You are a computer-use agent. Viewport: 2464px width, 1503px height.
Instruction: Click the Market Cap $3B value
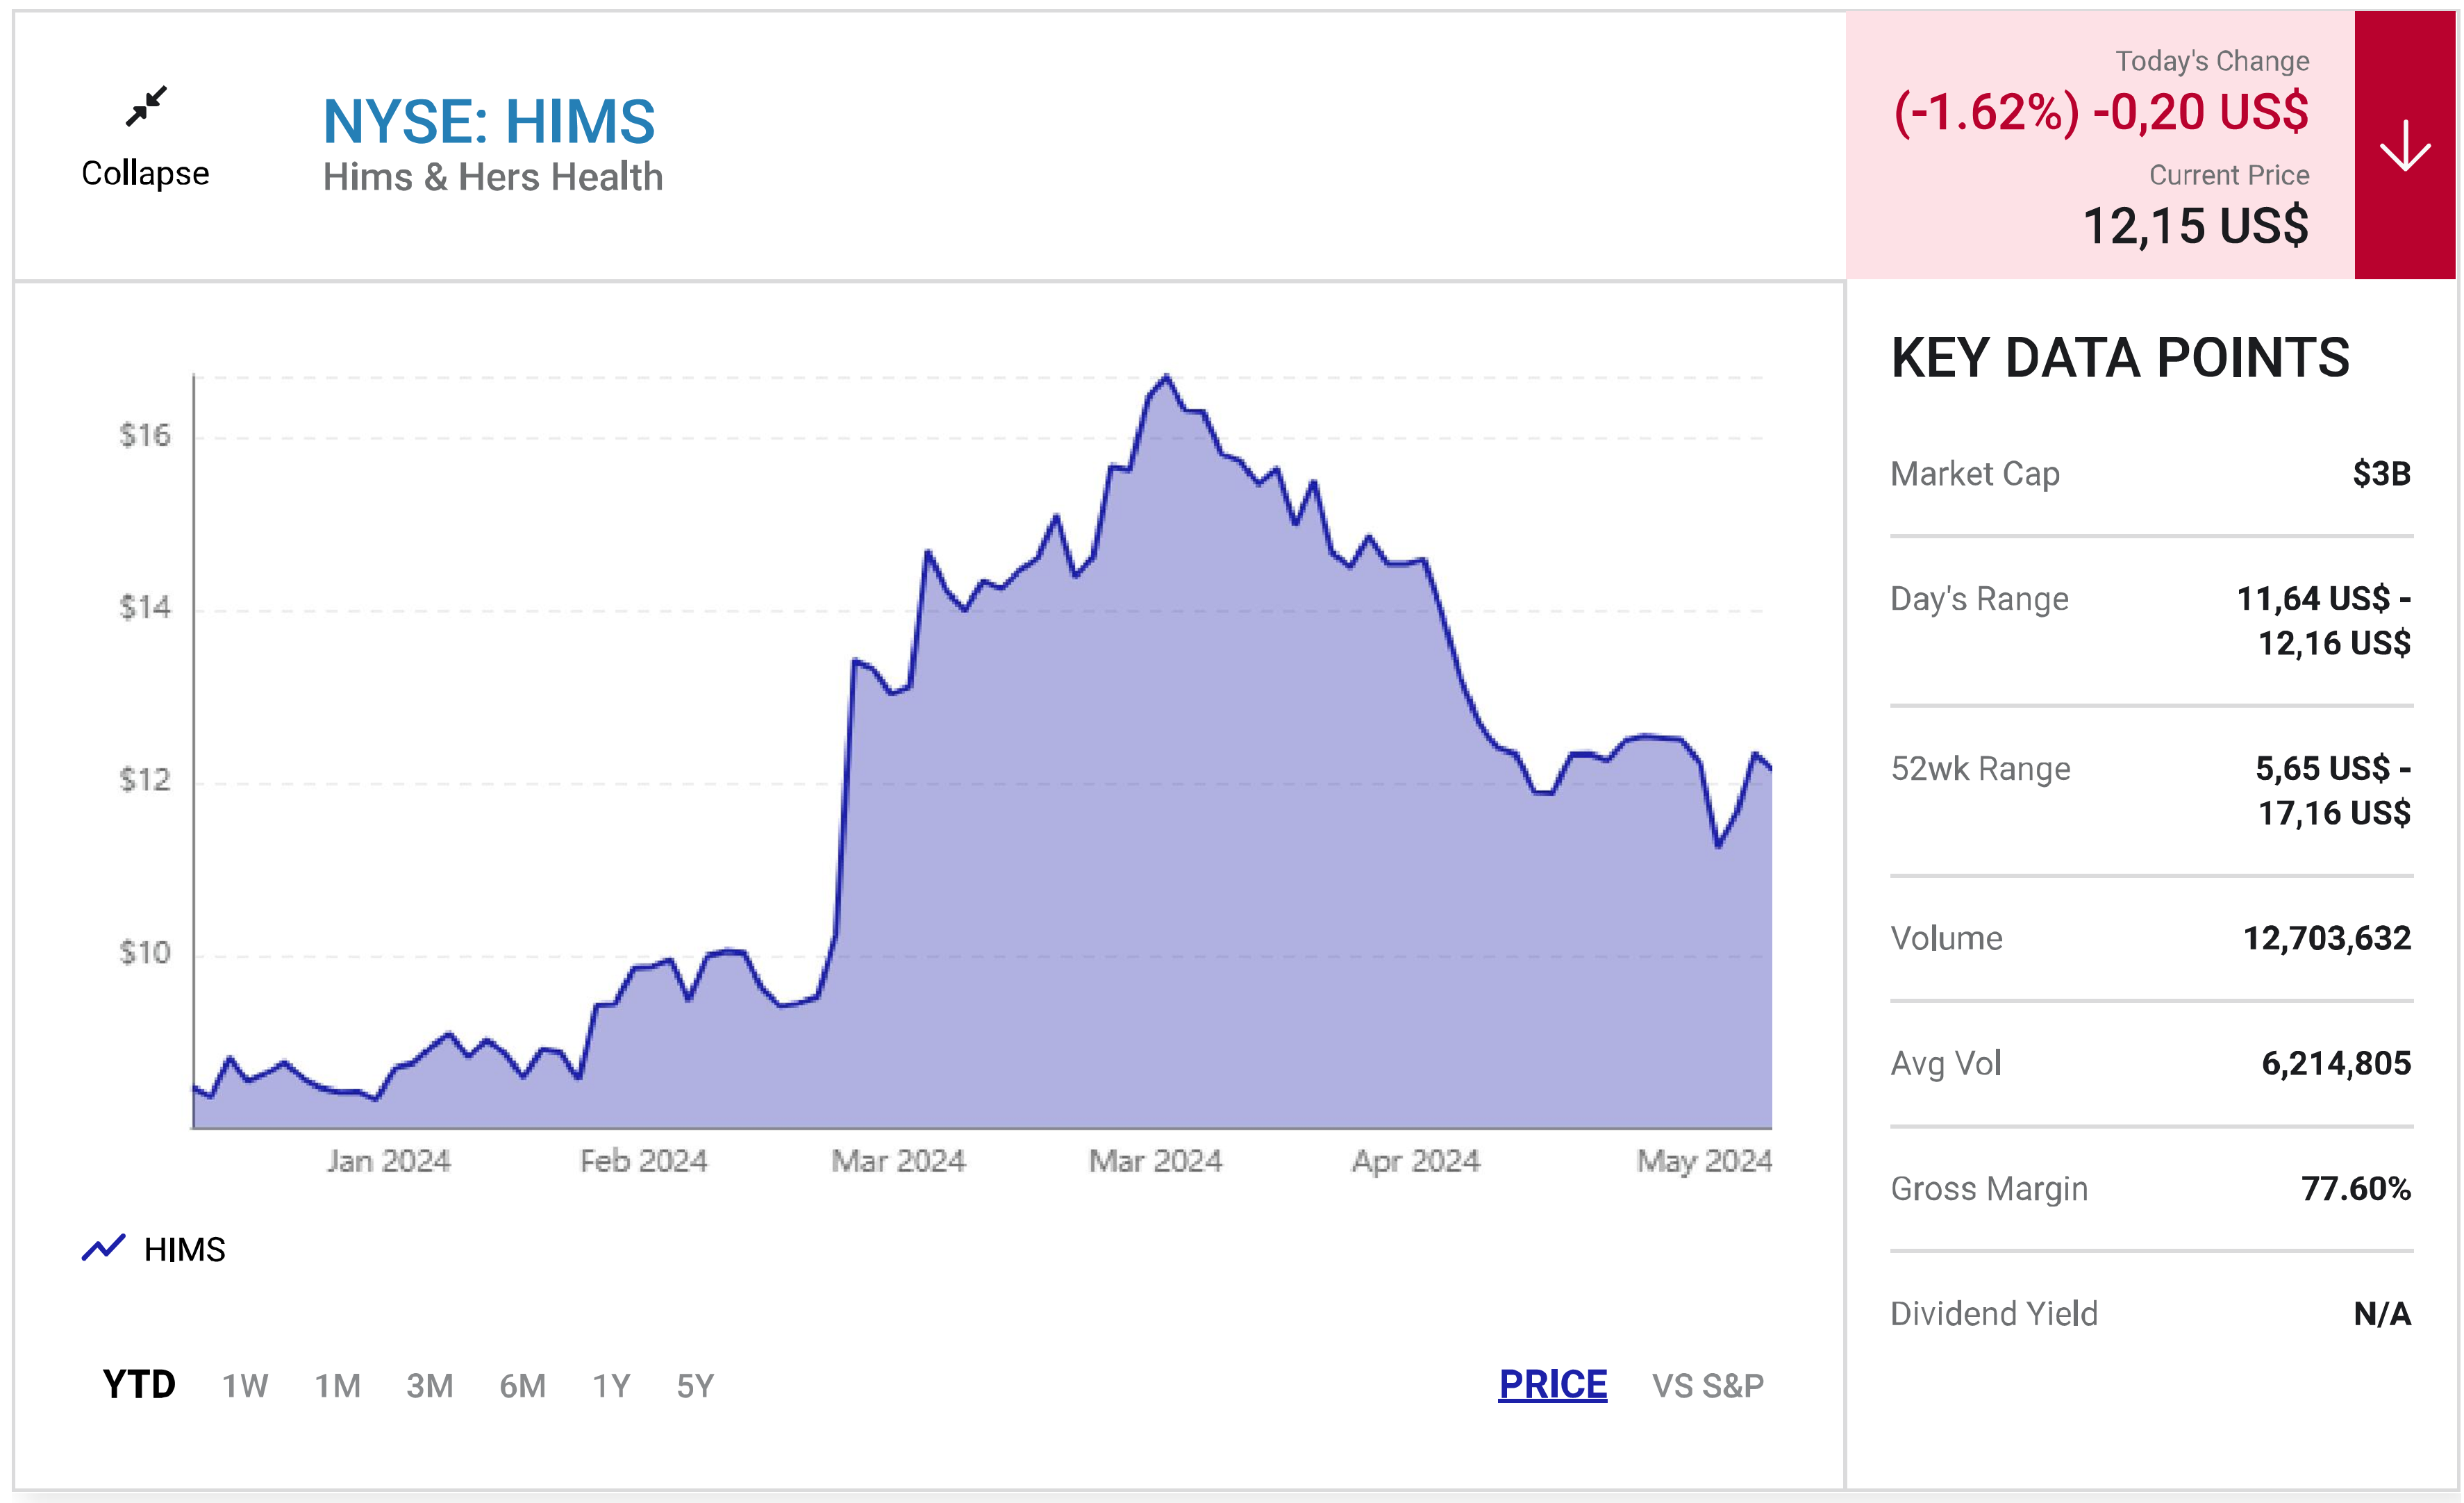point(2381,473)
